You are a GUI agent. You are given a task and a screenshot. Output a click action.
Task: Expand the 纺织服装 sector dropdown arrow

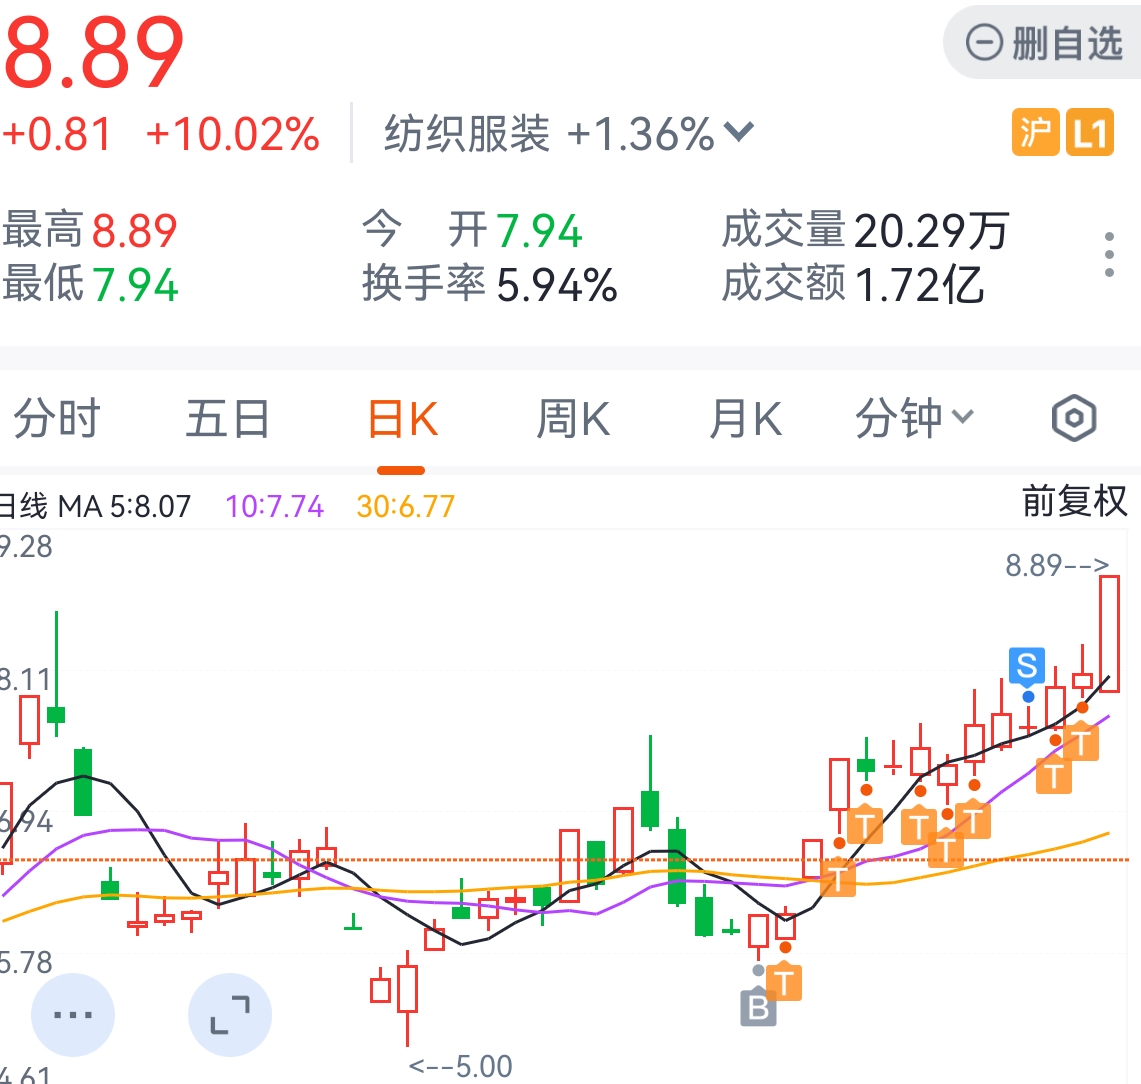739,132
